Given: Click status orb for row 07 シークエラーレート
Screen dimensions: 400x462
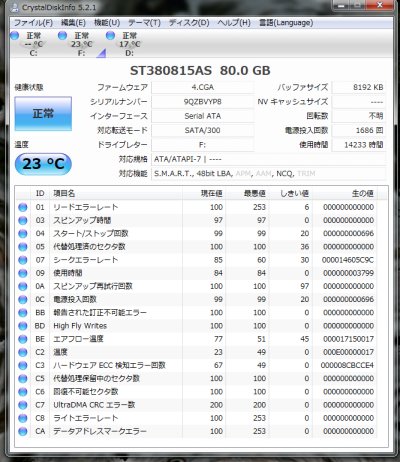Looking at the screenshot, I should 23,260.
